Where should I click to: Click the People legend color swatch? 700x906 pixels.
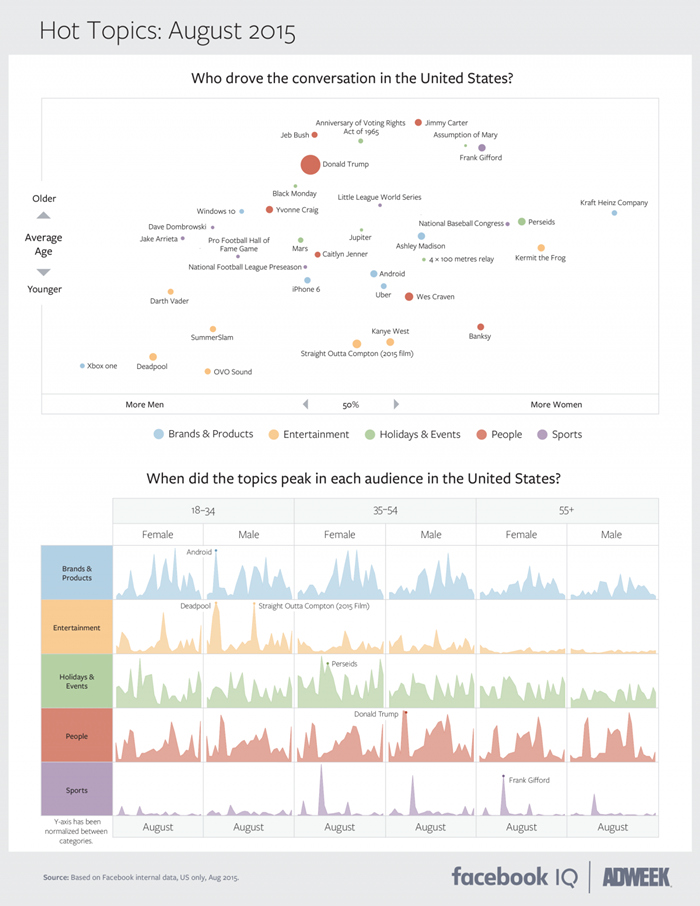click(482, 435)
